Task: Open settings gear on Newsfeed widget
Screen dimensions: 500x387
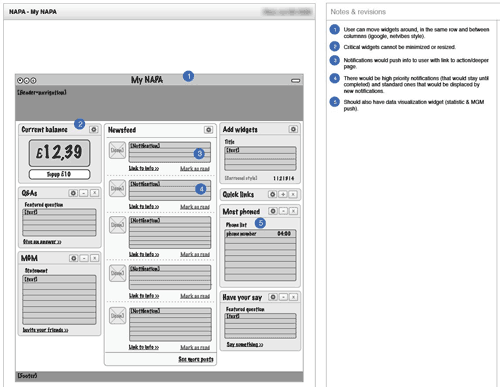Action: click(208, 130)
